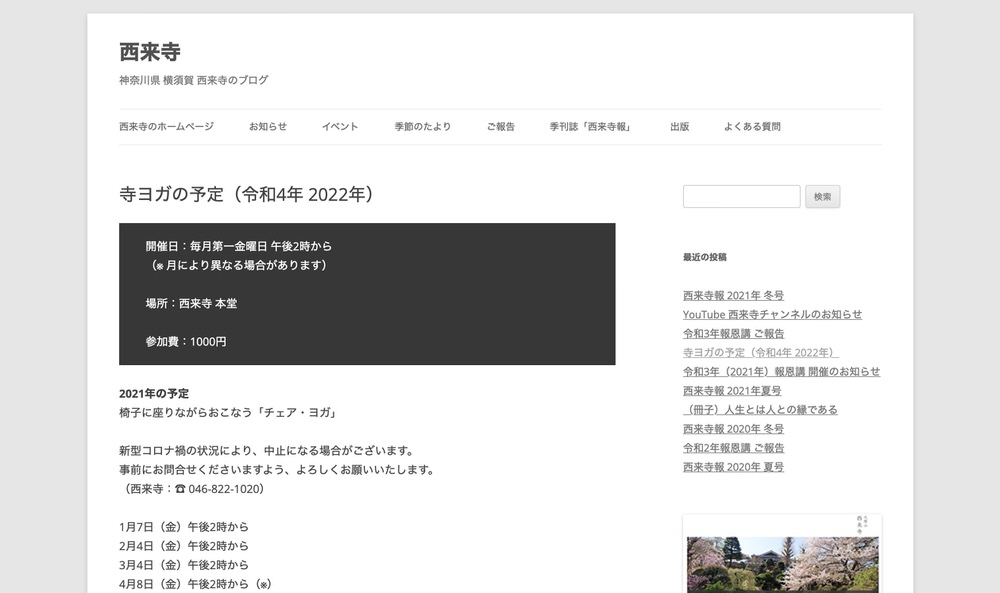This screenshot has width=1000, height=593.
Task: Open the 出版 menu item
Action: [x=680, y=127]
